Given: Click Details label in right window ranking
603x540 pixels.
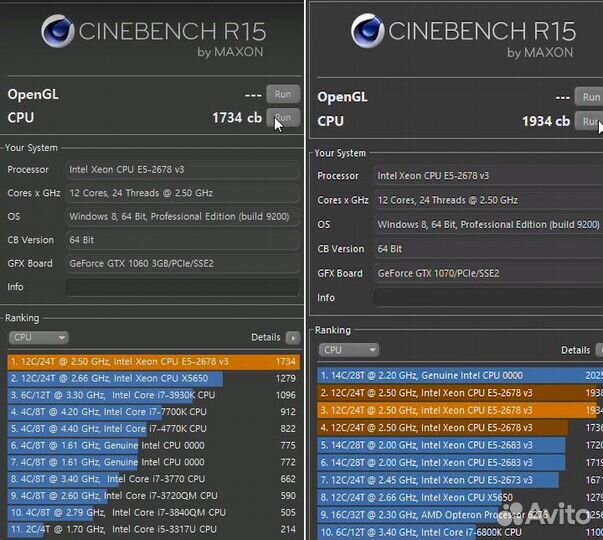Looking at the screenshot, I should (x=575, y=350).
